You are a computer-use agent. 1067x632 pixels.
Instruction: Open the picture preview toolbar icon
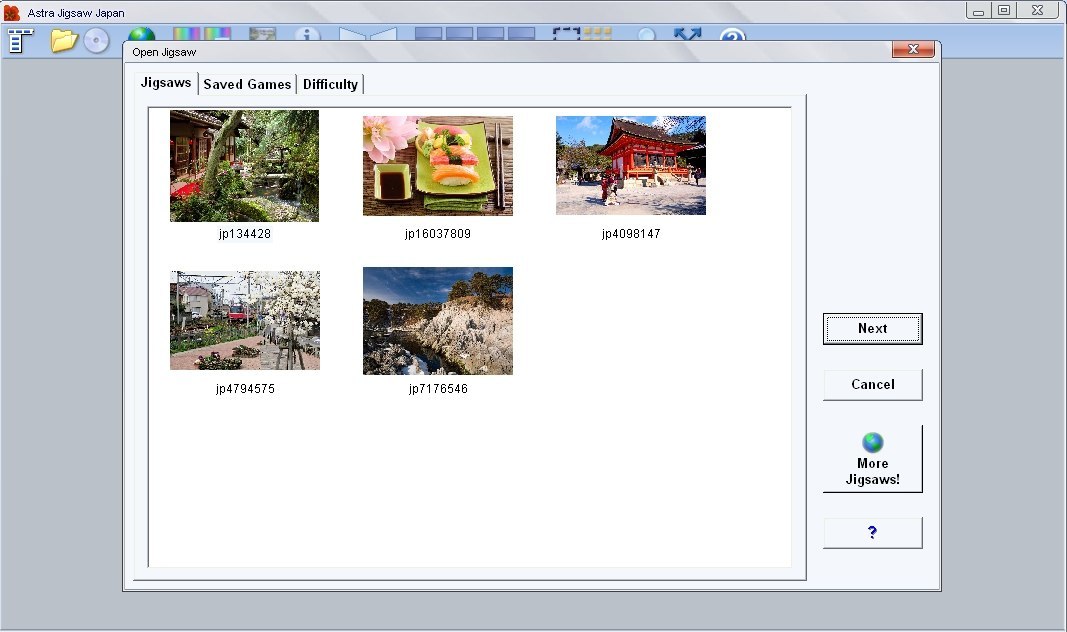[262, 34]
